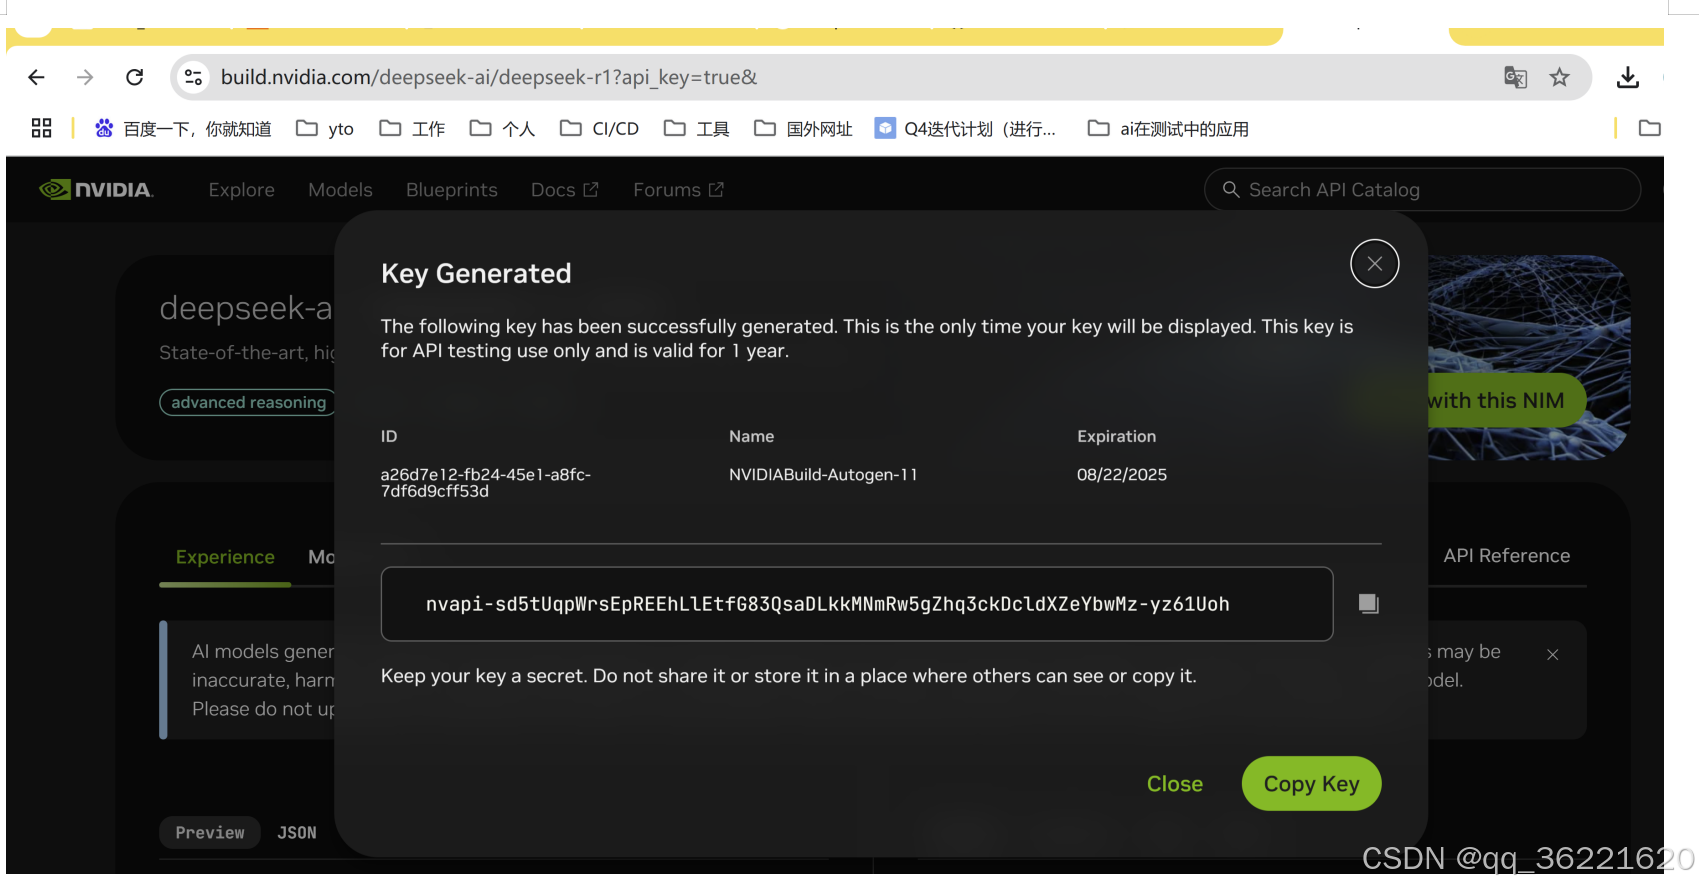Dismiss the AI models warning banner
The width and height of the screenshot is (1699, 889).
[x=1552, y=655]
